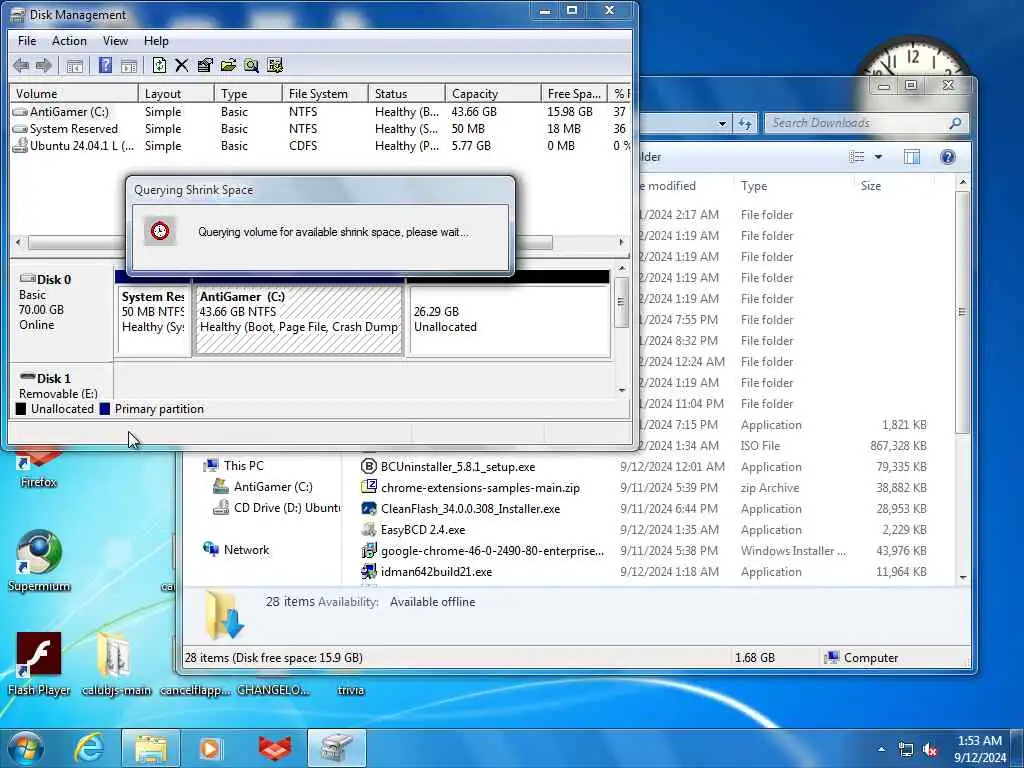Sort by the Status column header
1024x768 pixels.
(406, 93)
